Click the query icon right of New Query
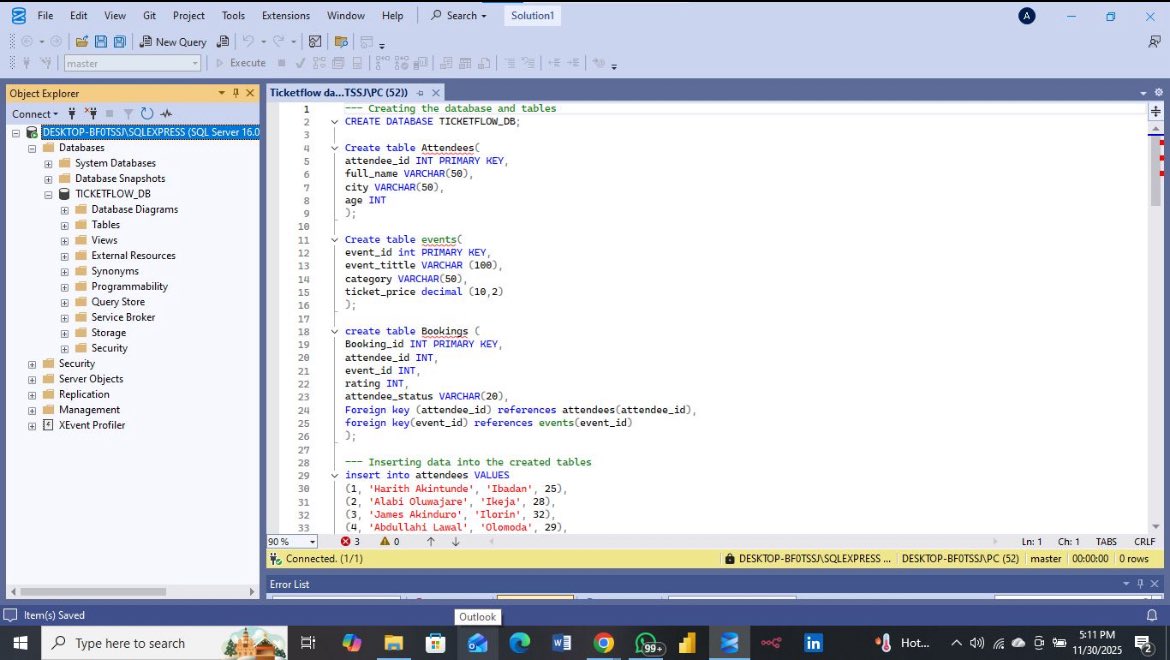Image resolution: width=1170 pixels, height=660 pixels. pos(222,42)
